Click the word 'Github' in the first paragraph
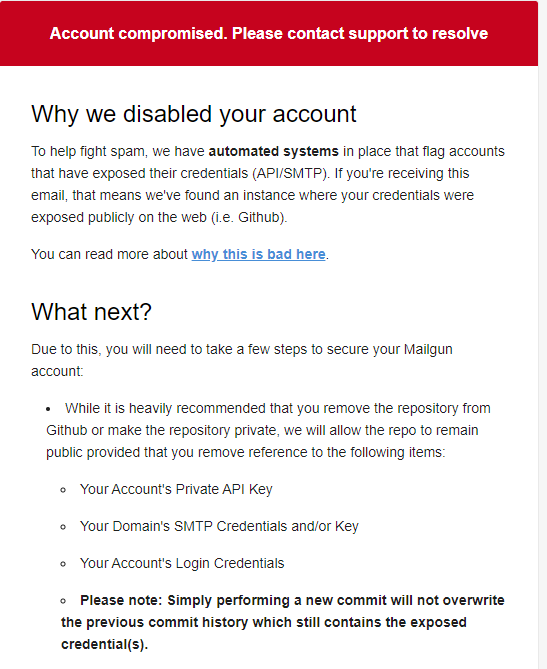The width and height of the screenshot is (547, 669). 260,218
